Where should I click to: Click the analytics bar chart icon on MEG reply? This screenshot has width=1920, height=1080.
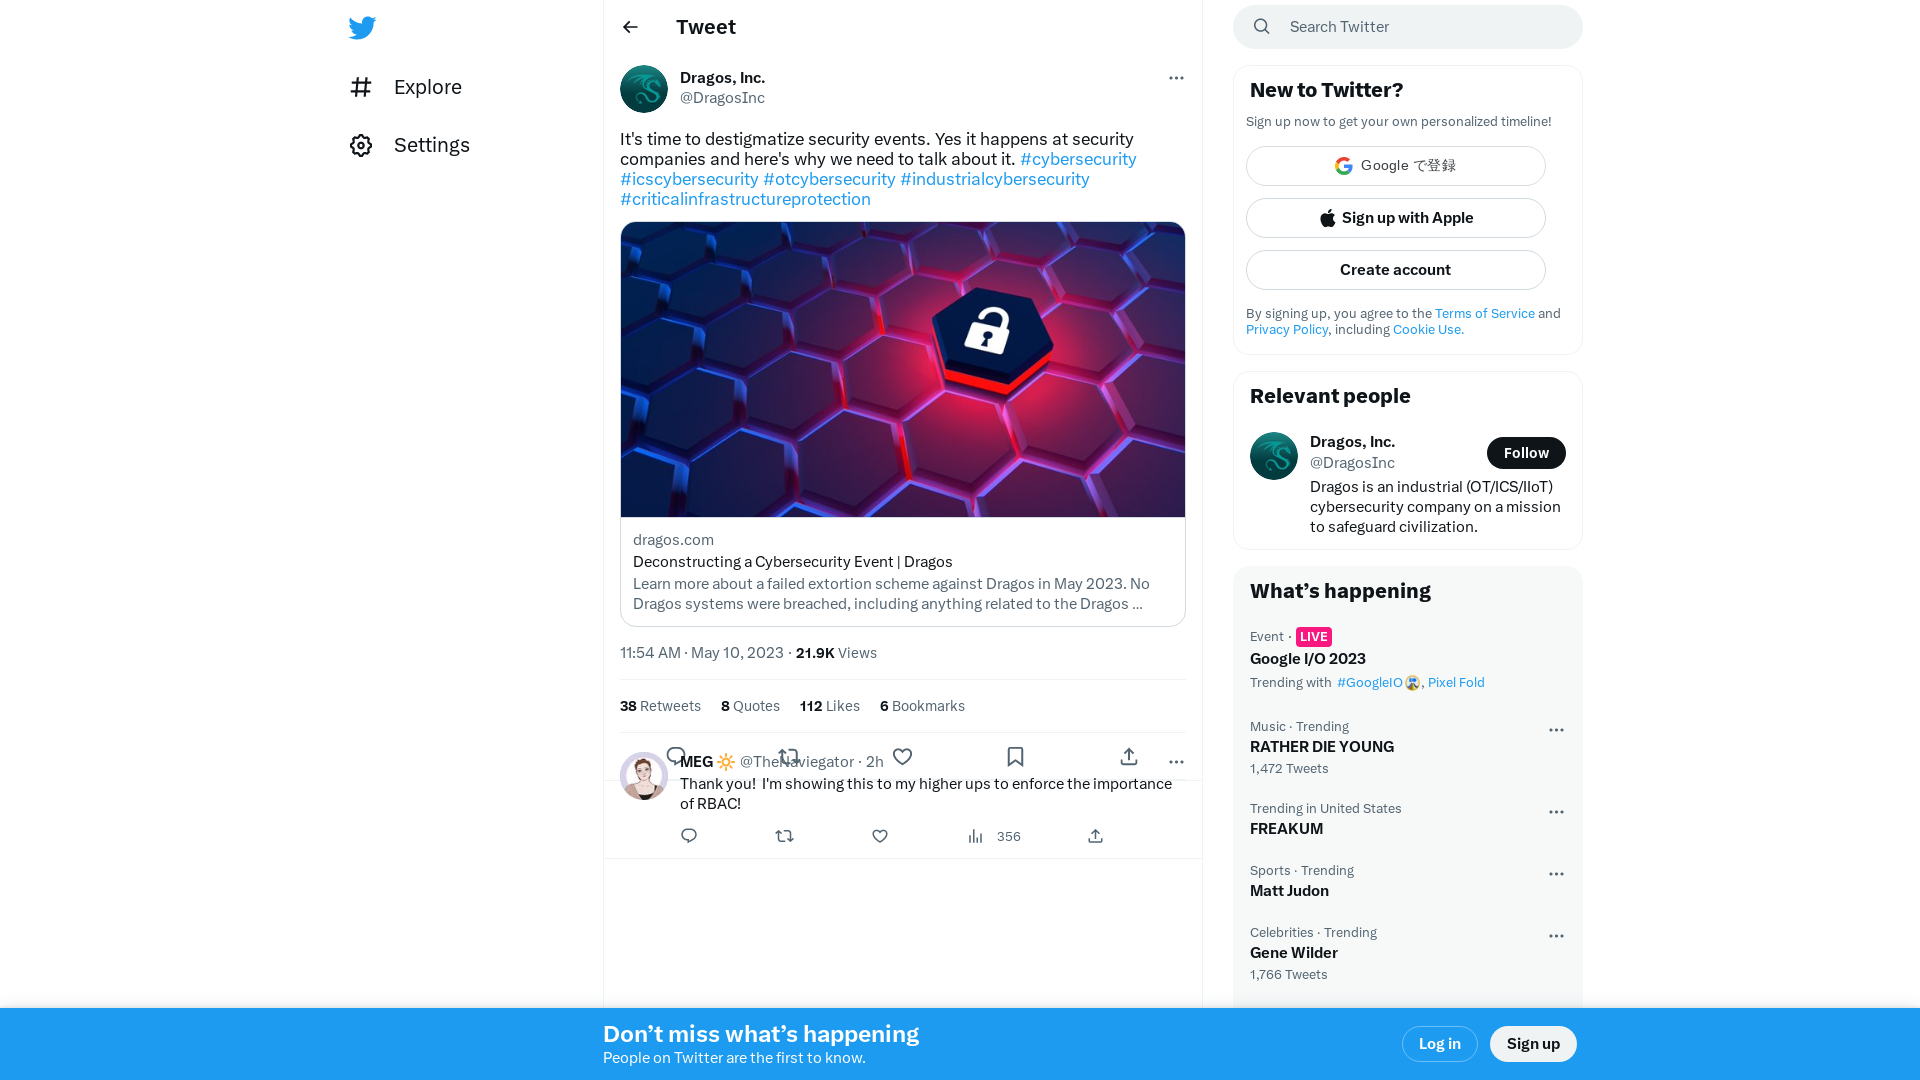pyautogui.click(x=975, y=835)
